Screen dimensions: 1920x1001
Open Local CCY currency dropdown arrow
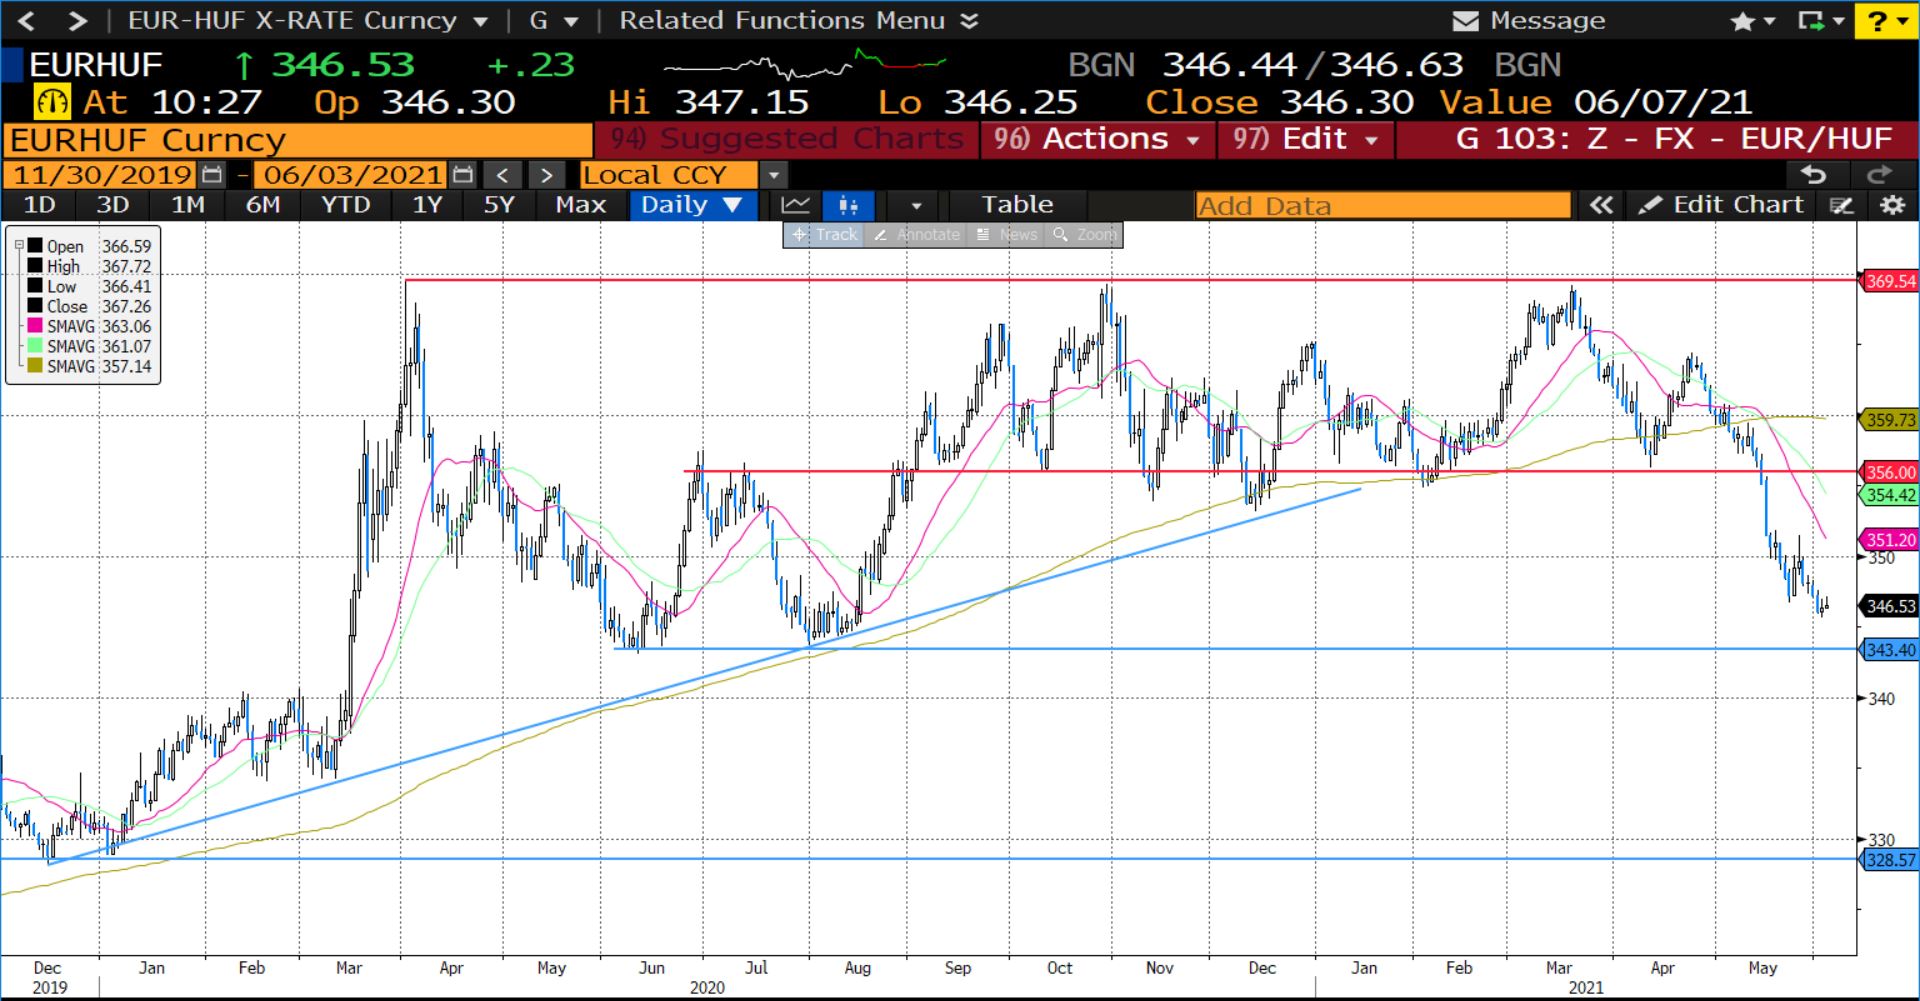click(x=773, y=175)
